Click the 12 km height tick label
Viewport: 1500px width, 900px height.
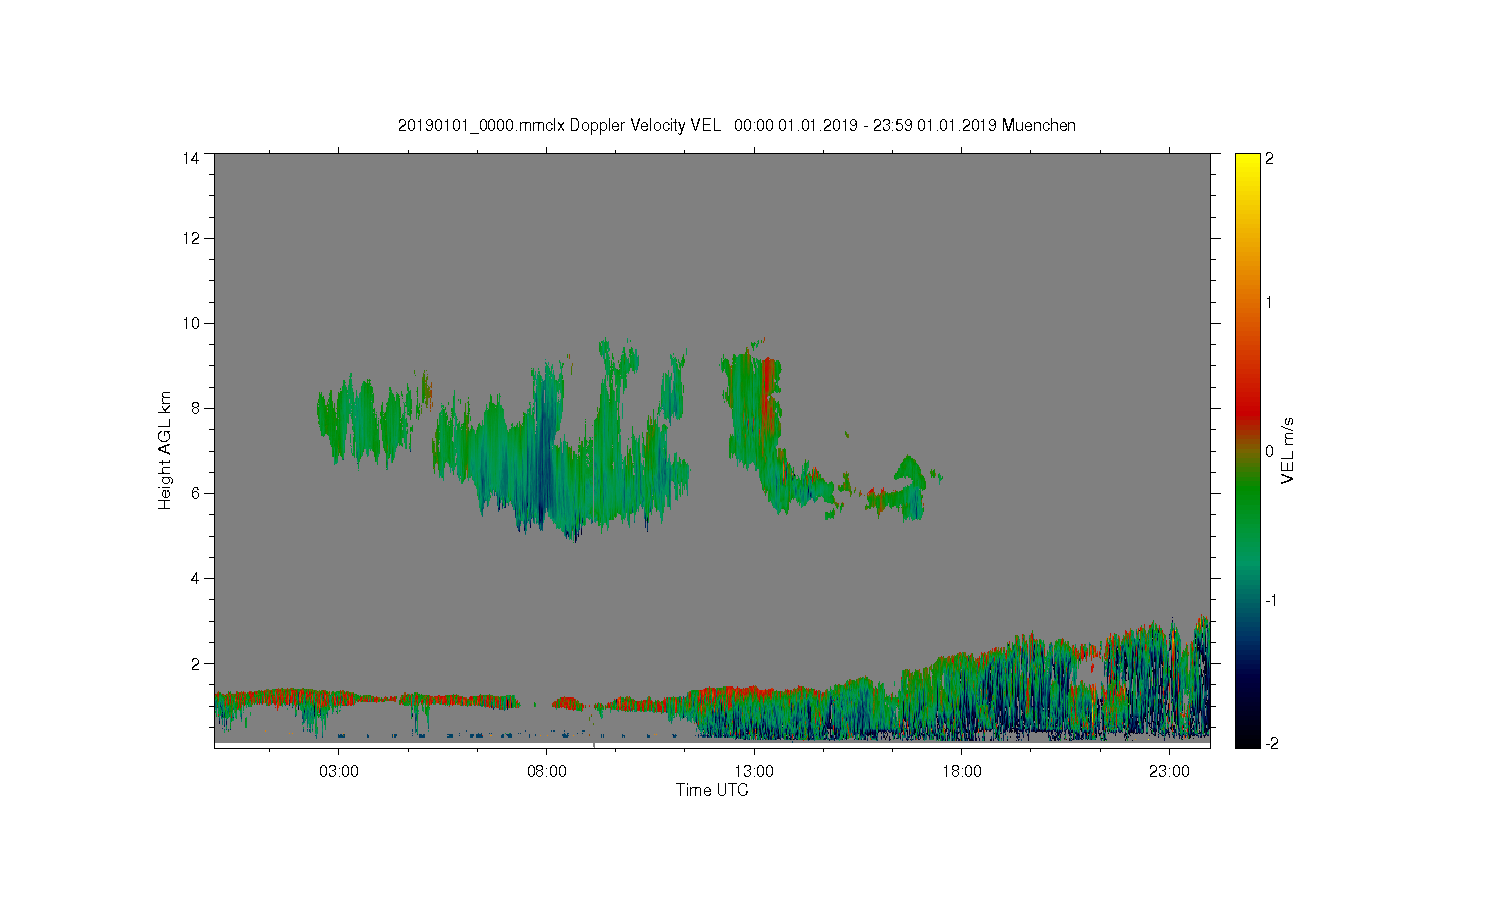click(x=191, y=238)
